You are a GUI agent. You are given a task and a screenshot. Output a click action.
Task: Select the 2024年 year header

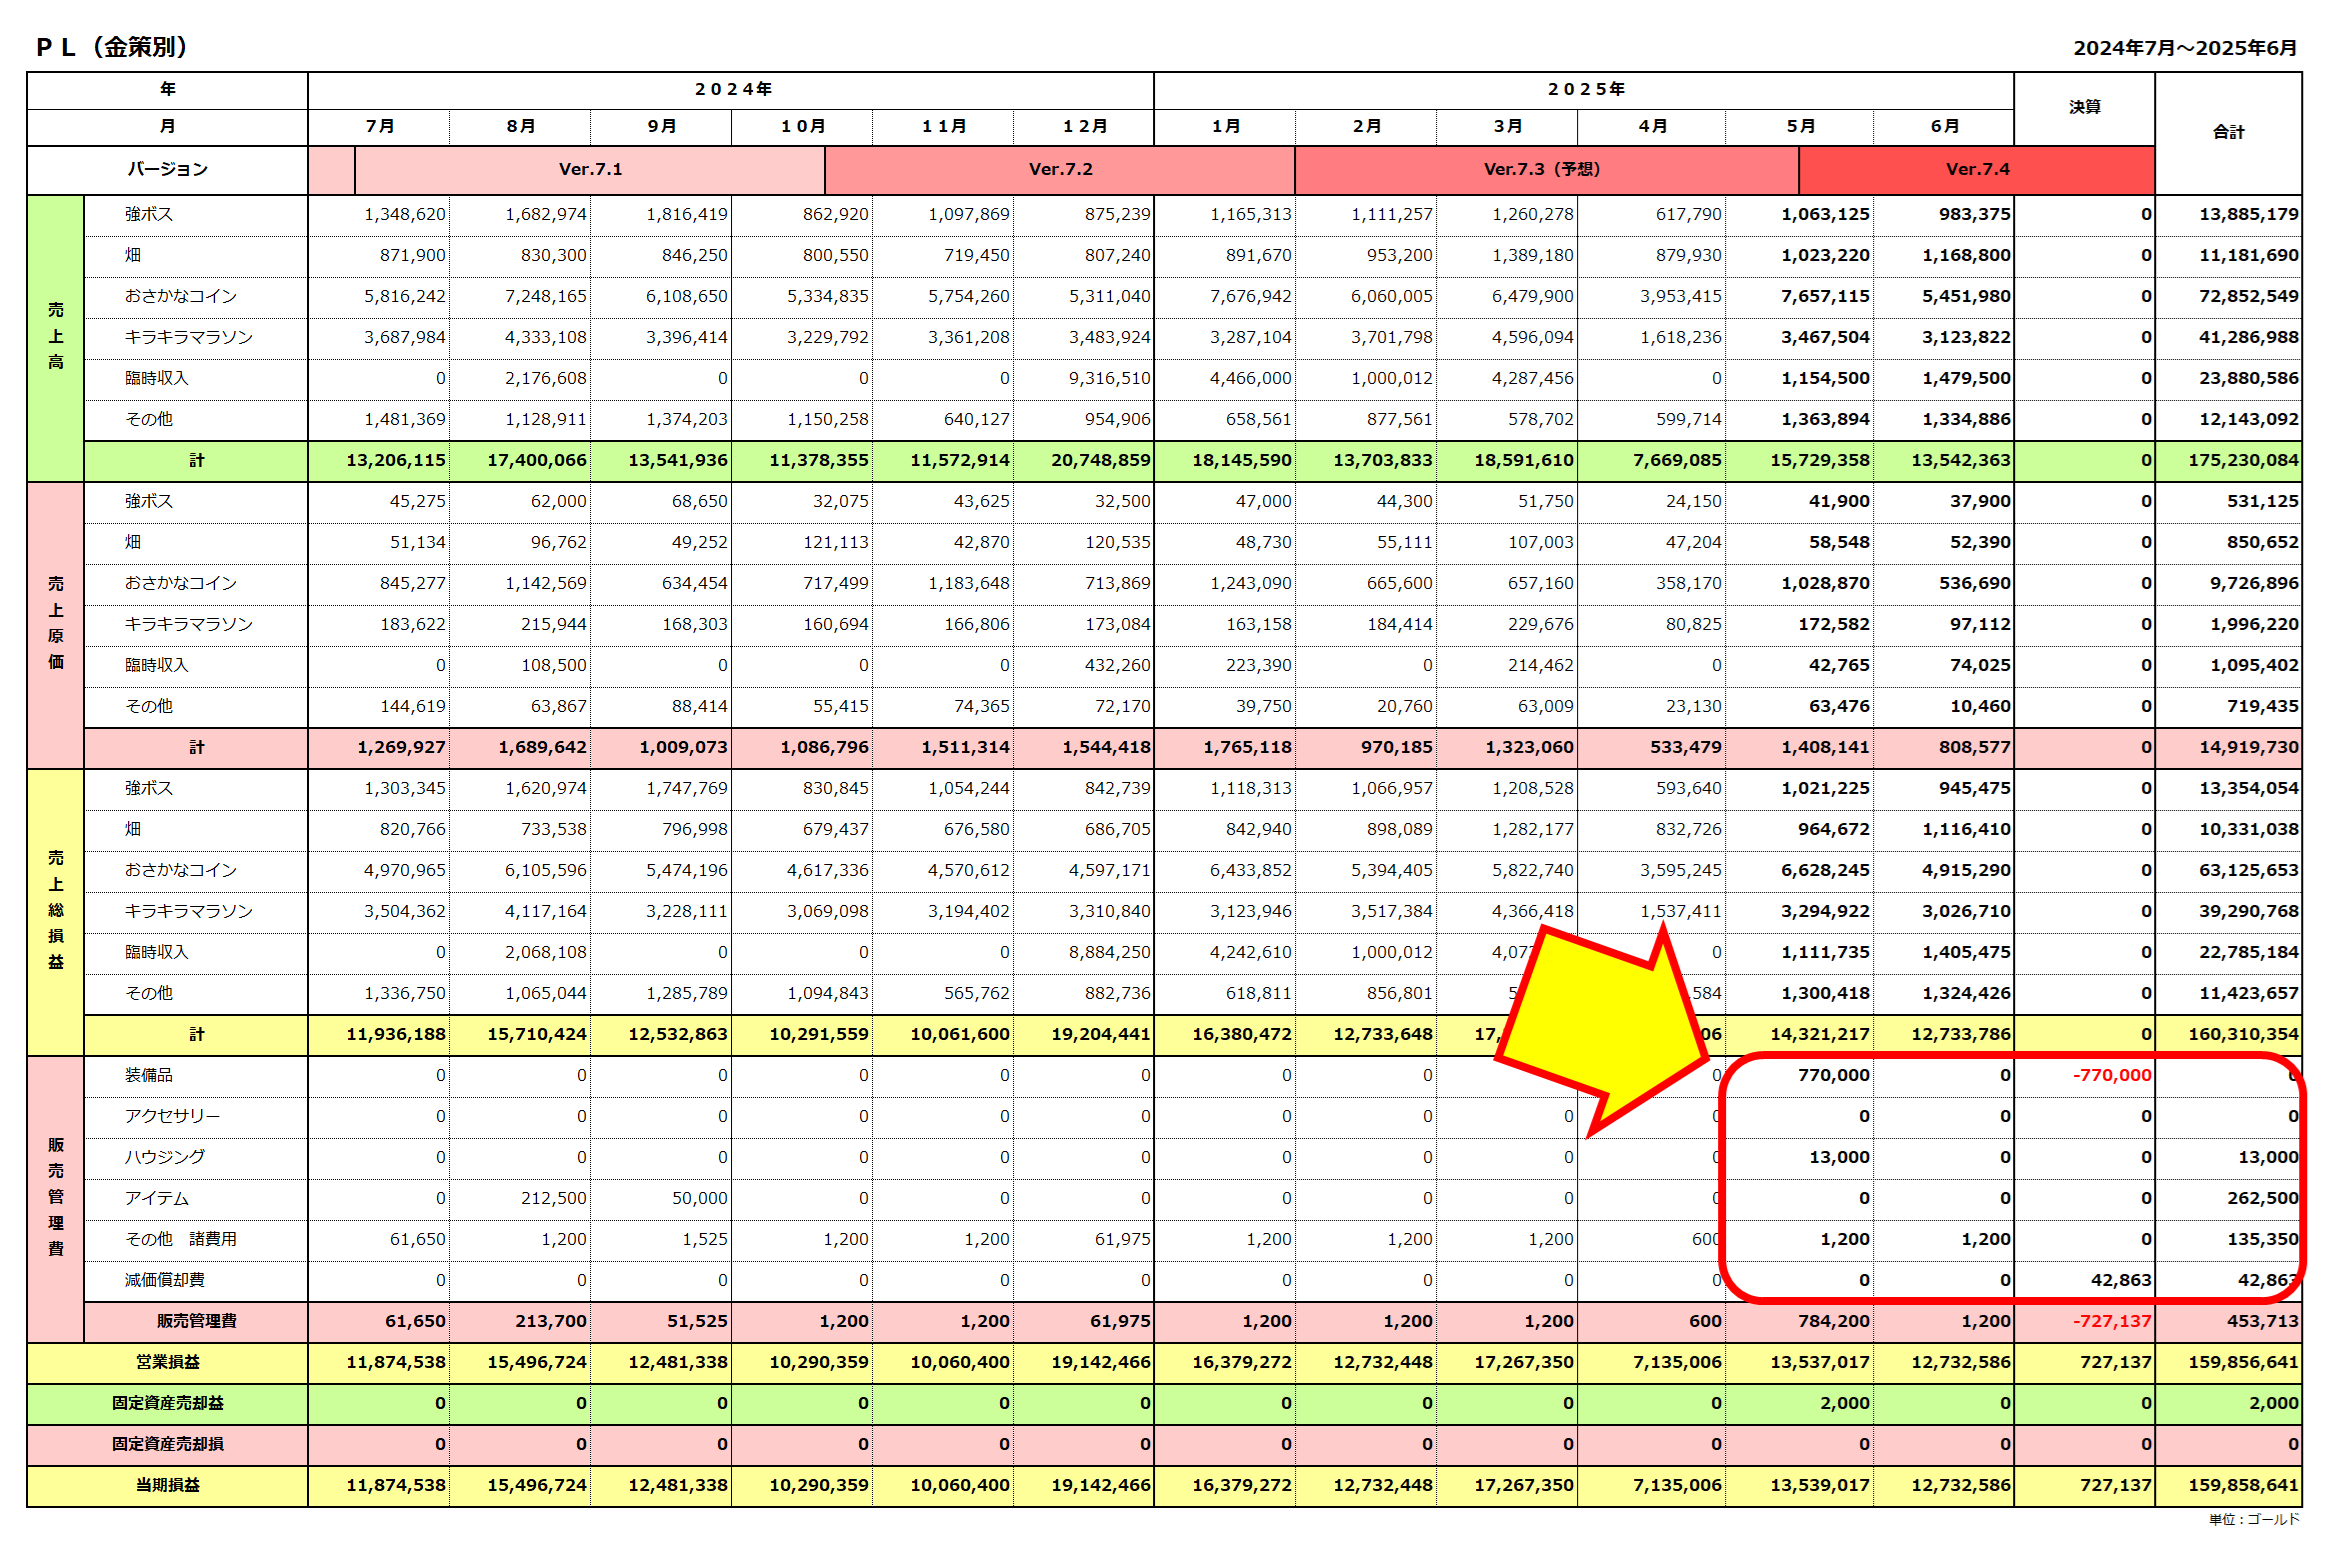[732, 89]
